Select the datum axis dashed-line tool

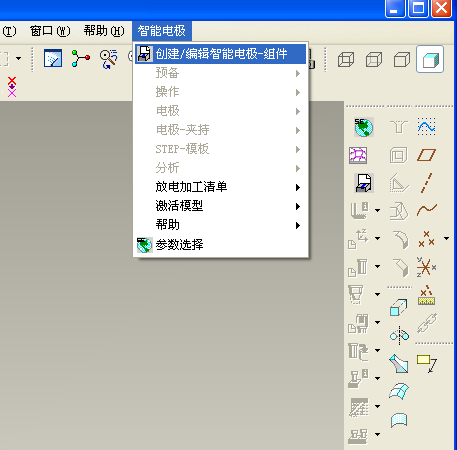(x=426, y=183)
